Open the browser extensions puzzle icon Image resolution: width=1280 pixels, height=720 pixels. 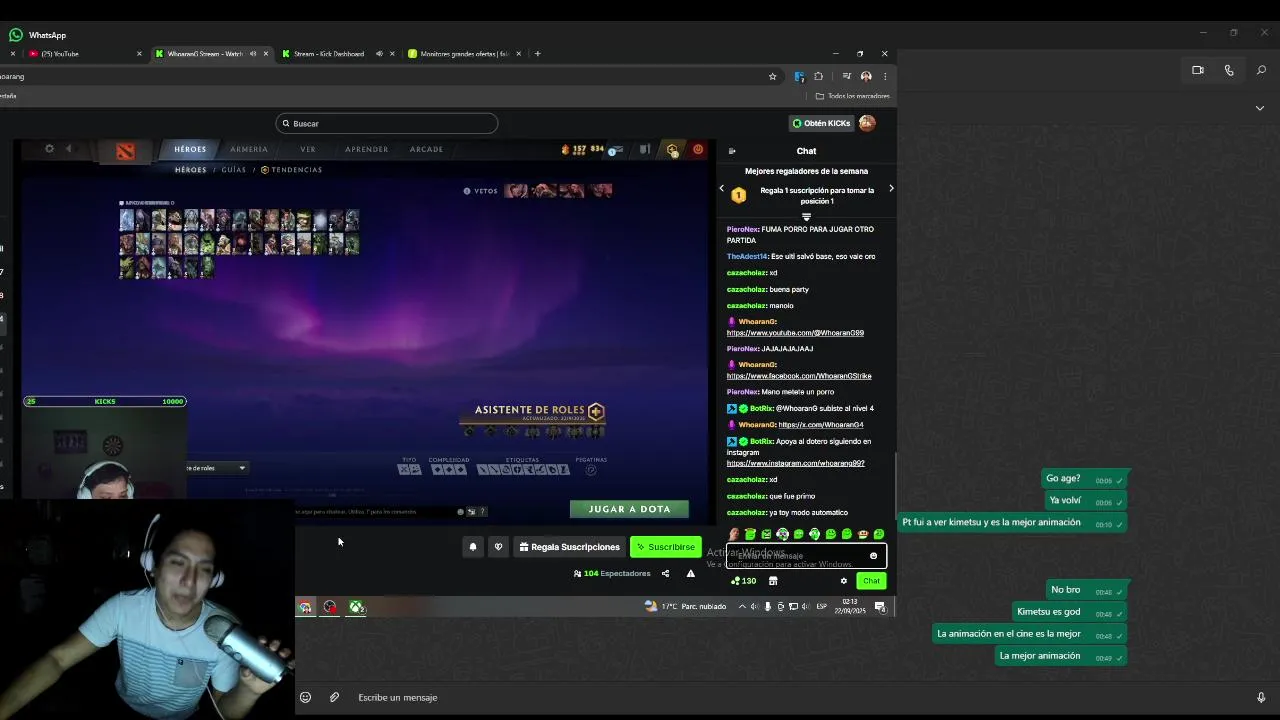(x=818, y=76)
